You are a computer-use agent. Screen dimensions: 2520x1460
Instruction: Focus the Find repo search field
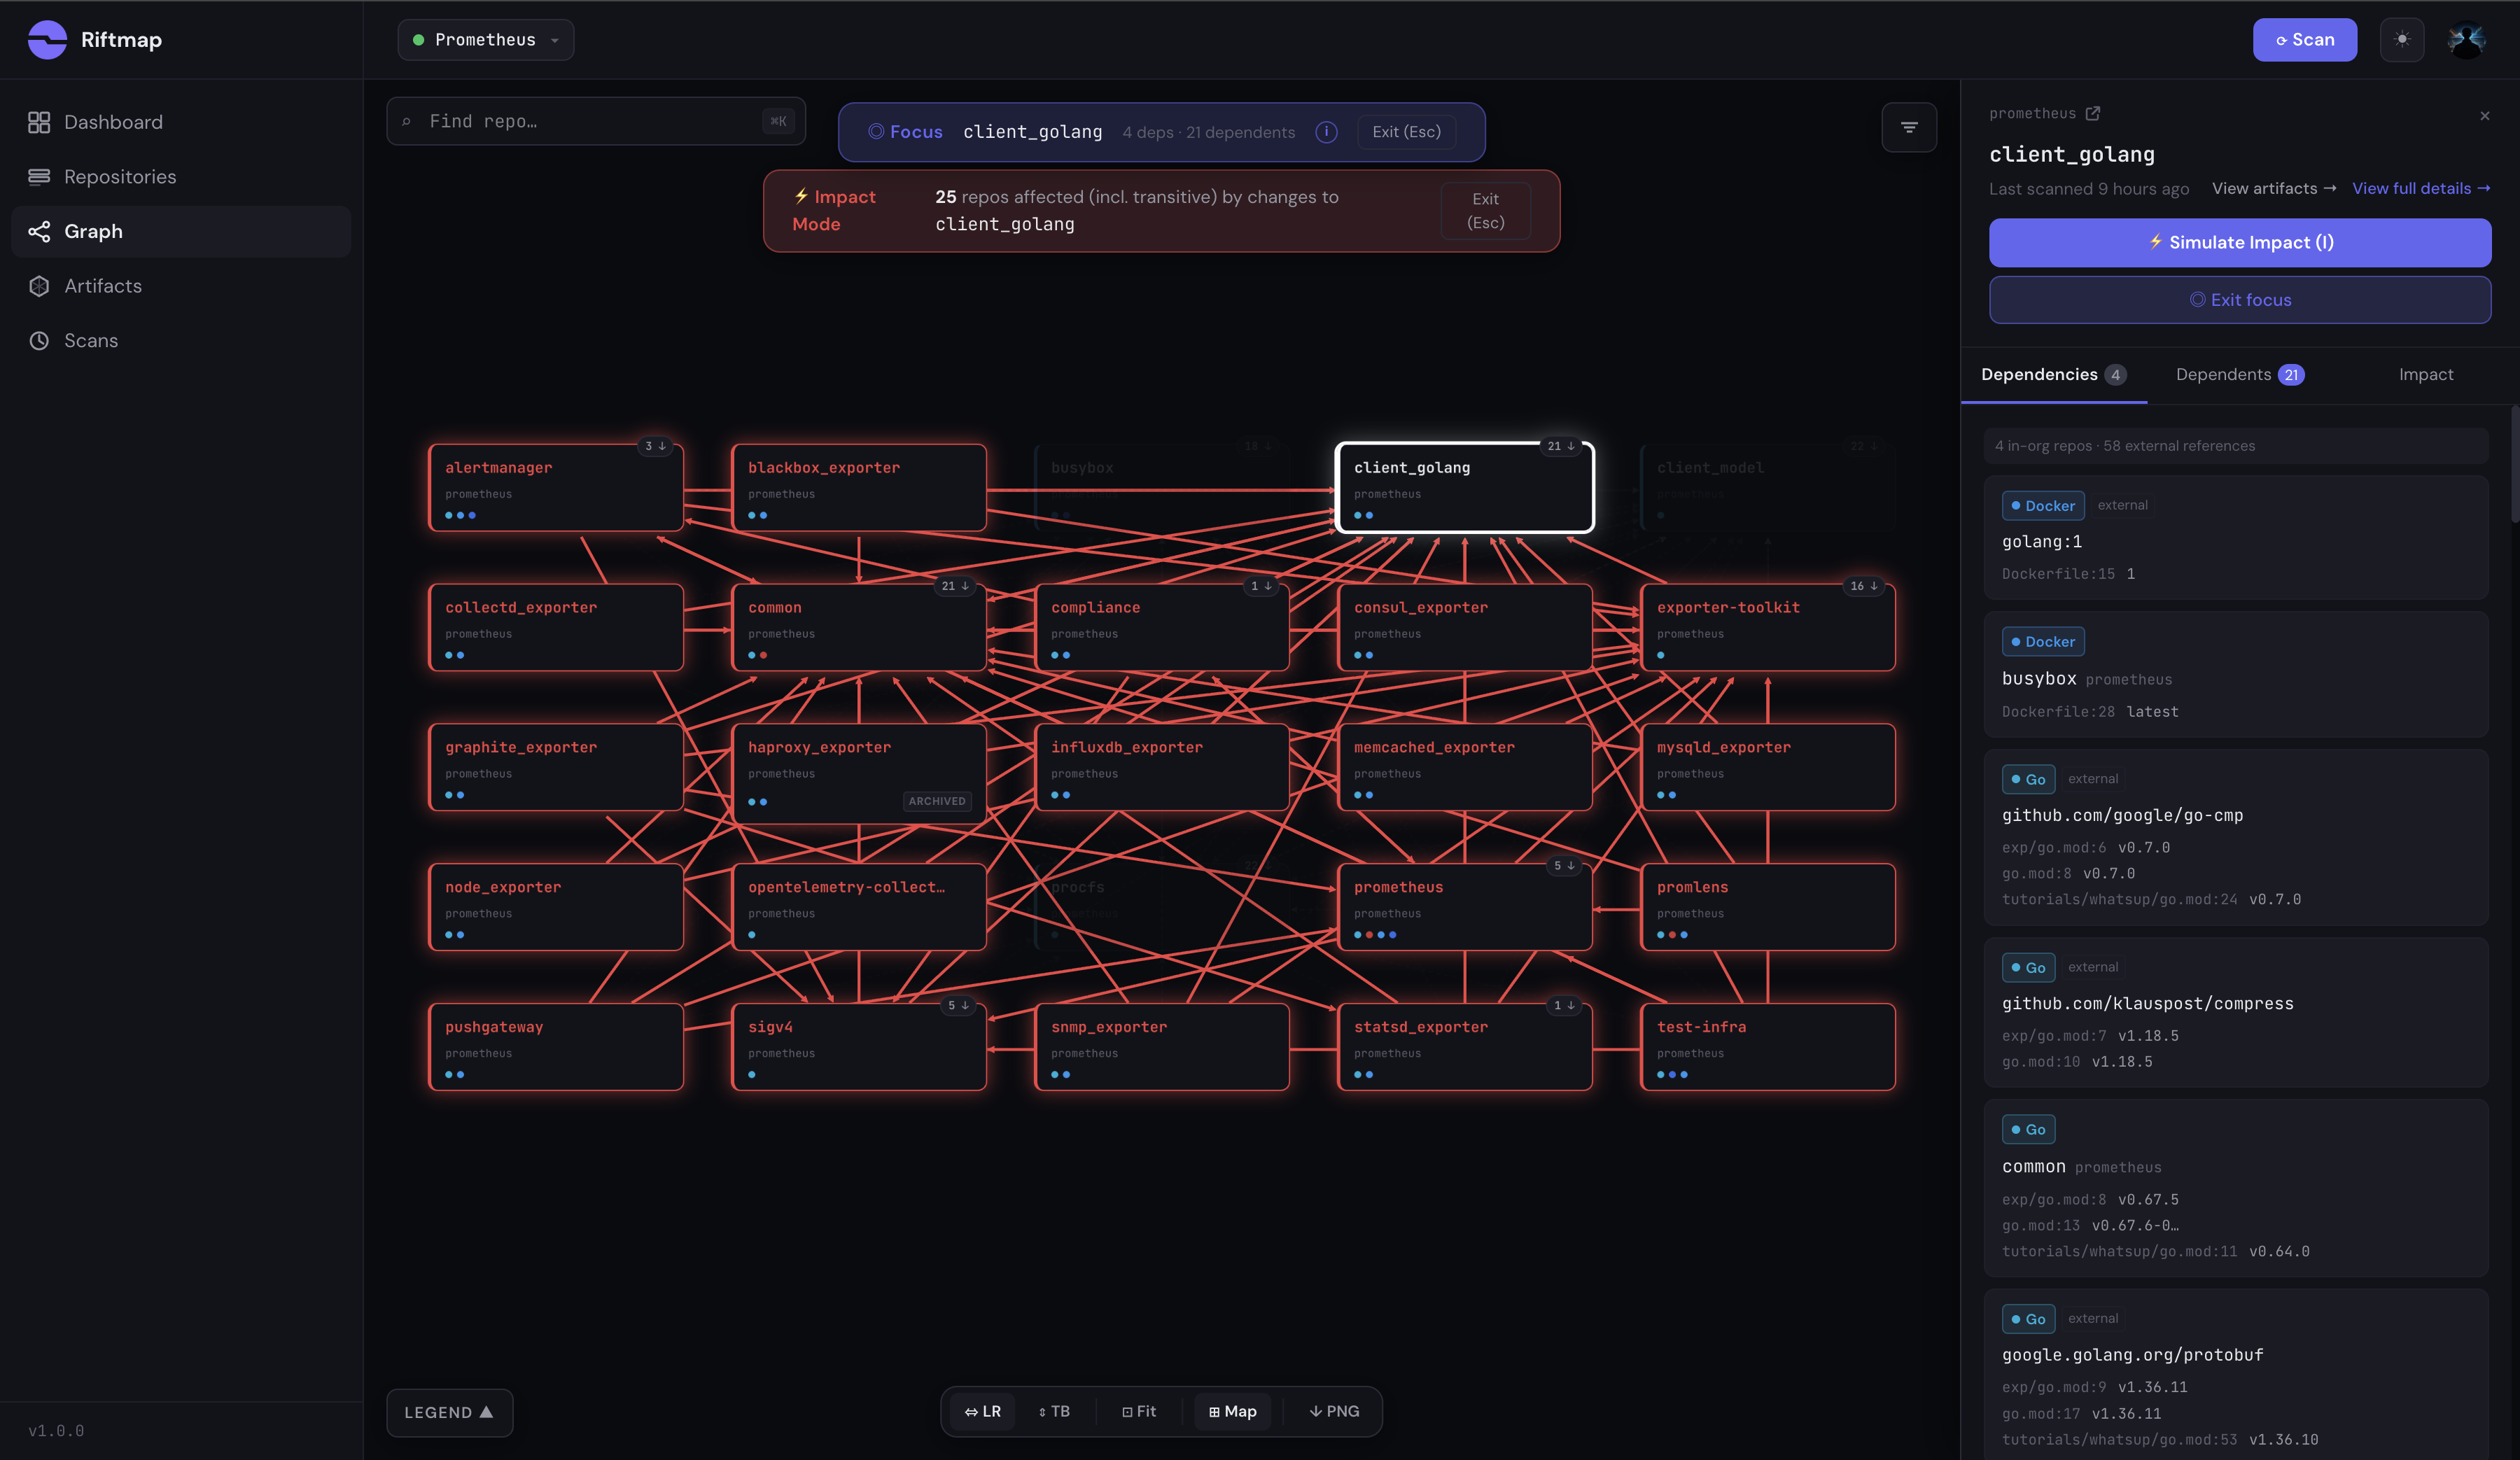pyautogui.click(x=596, y=121)
